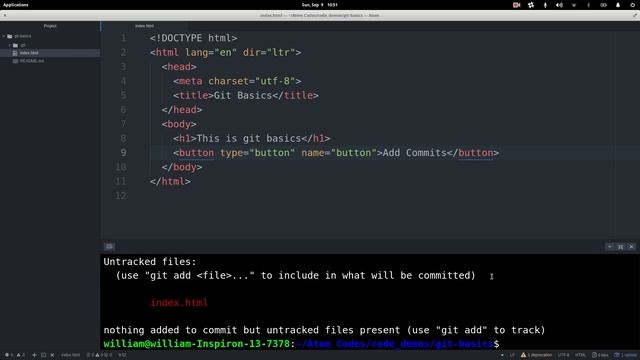Click the terminal status icon in status bar
The height and width of the screenshot is (360, 640).
click(x=43, y=355)
